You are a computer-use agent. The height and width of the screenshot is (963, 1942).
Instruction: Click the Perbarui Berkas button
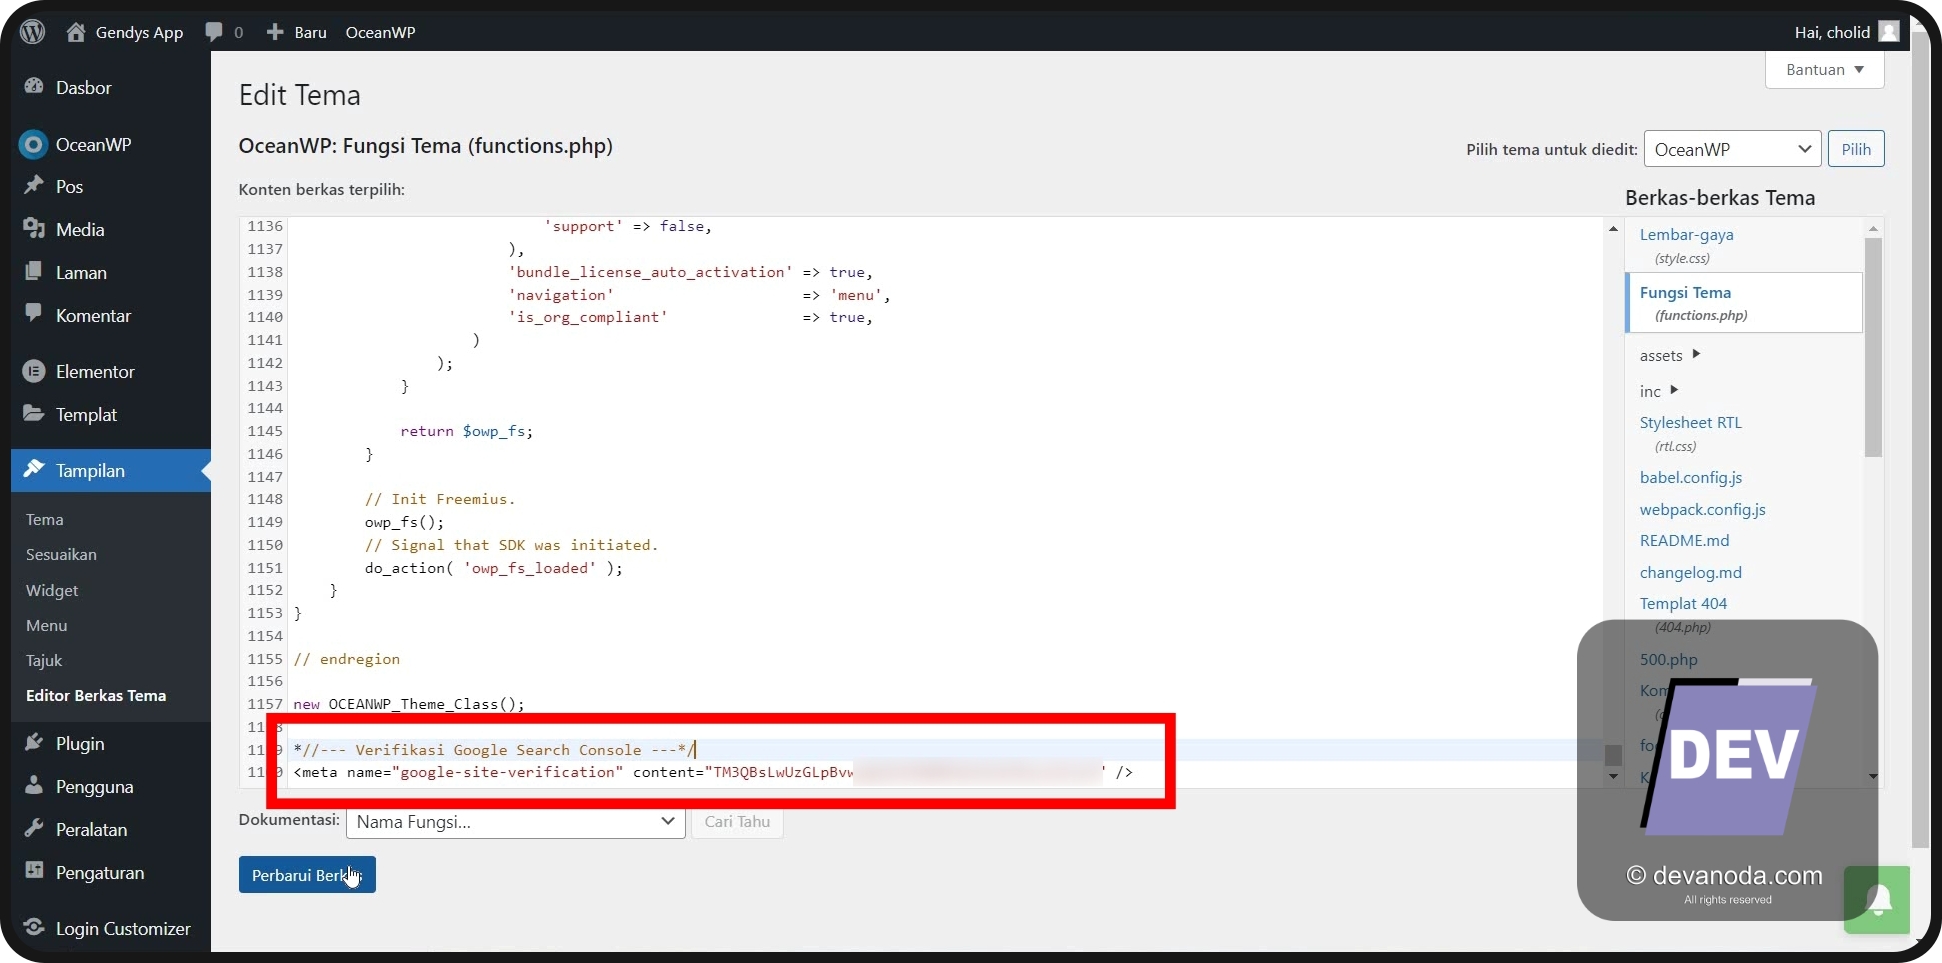[307, 875]
